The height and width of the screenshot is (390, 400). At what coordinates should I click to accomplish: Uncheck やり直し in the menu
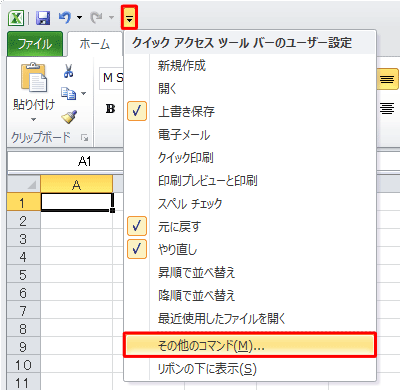(x=250, y=249)
